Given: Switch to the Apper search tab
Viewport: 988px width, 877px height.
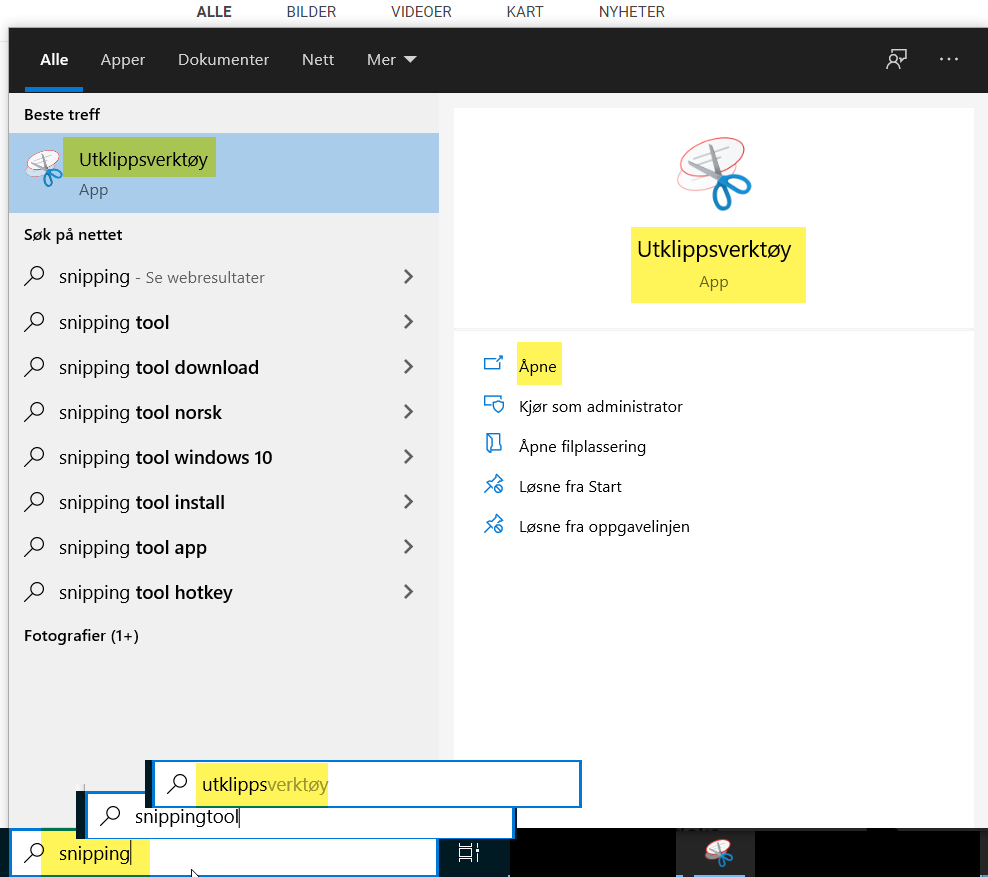Looking at the screenshot, I should [123, 59].
